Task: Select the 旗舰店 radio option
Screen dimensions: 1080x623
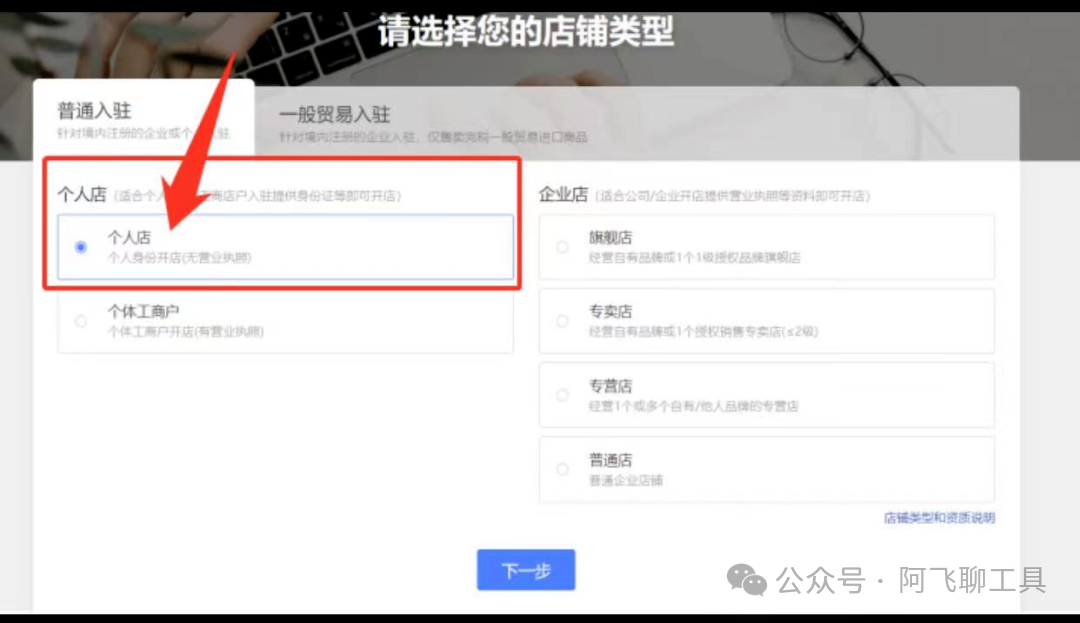Action: (562, 247)
